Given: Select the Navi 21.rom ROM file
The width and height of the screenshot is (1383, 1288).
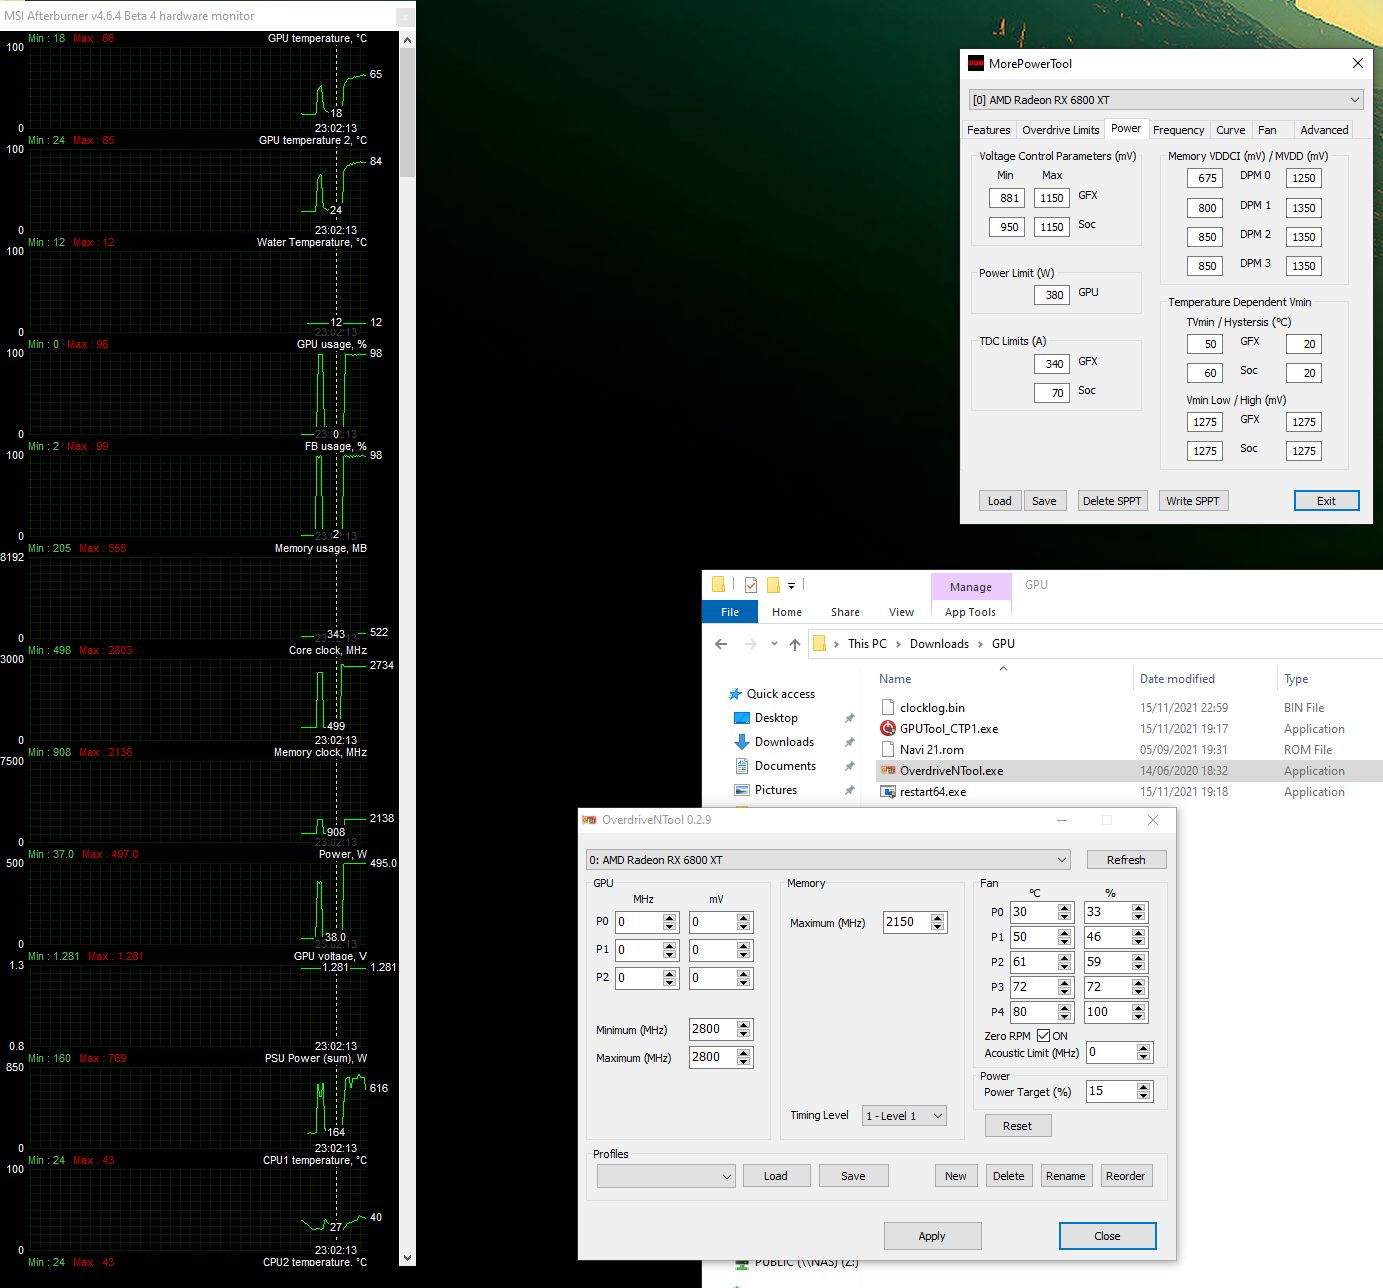Looking at the screenshot, I should pyautogui.click(x=929, y=749).
